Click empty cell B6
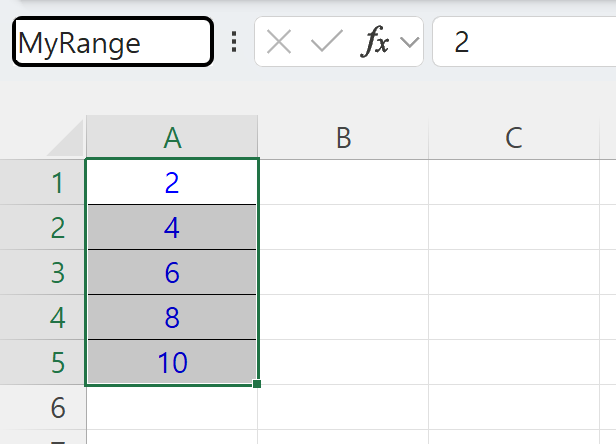Screen dimensions: 616x444 (343, 407)
